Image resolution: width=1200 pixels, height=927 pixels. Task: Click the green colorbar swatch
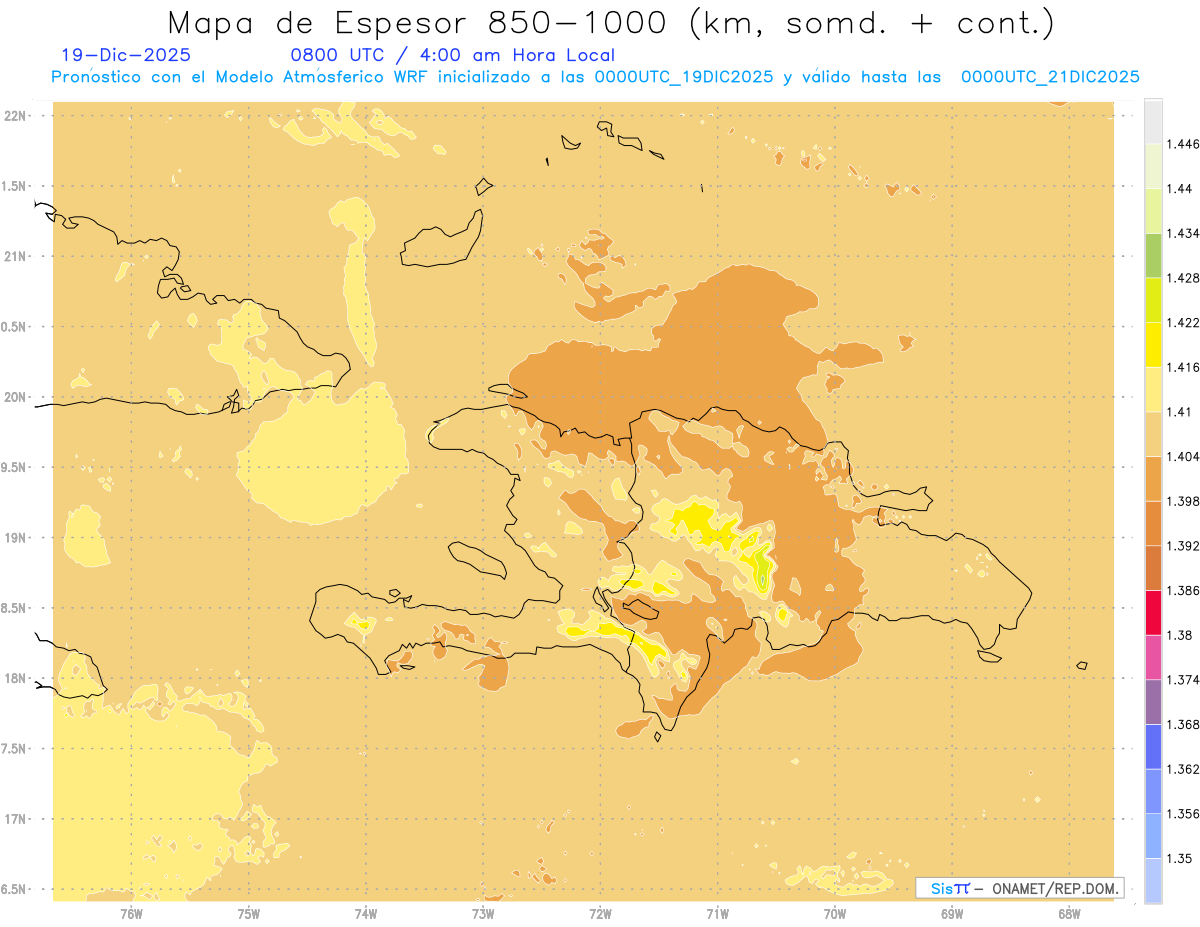pos(1153,255)
